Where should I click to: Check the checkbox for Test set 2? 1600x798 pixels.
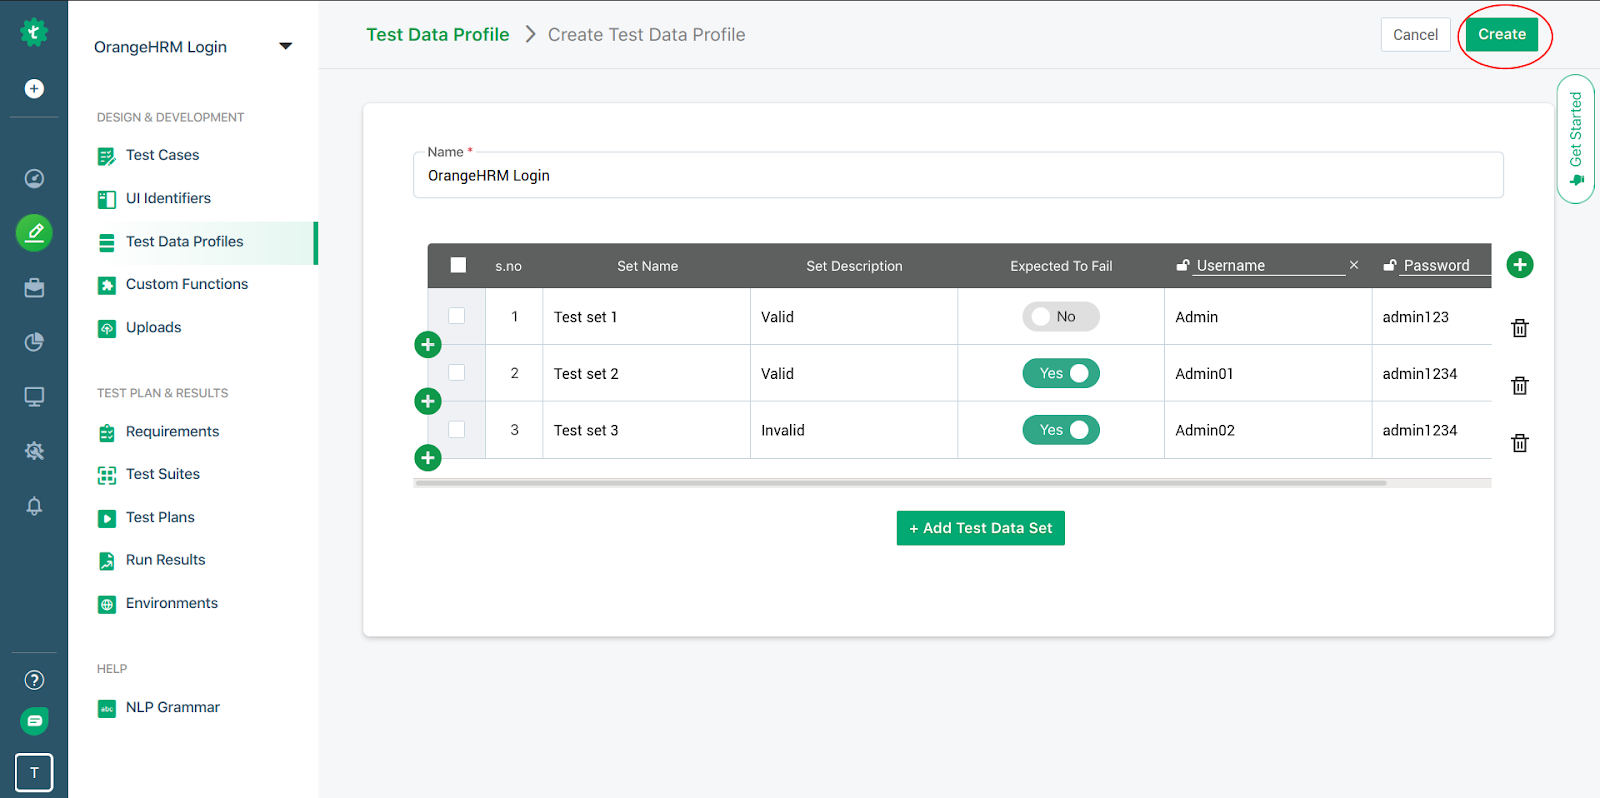tap(457, 372)
